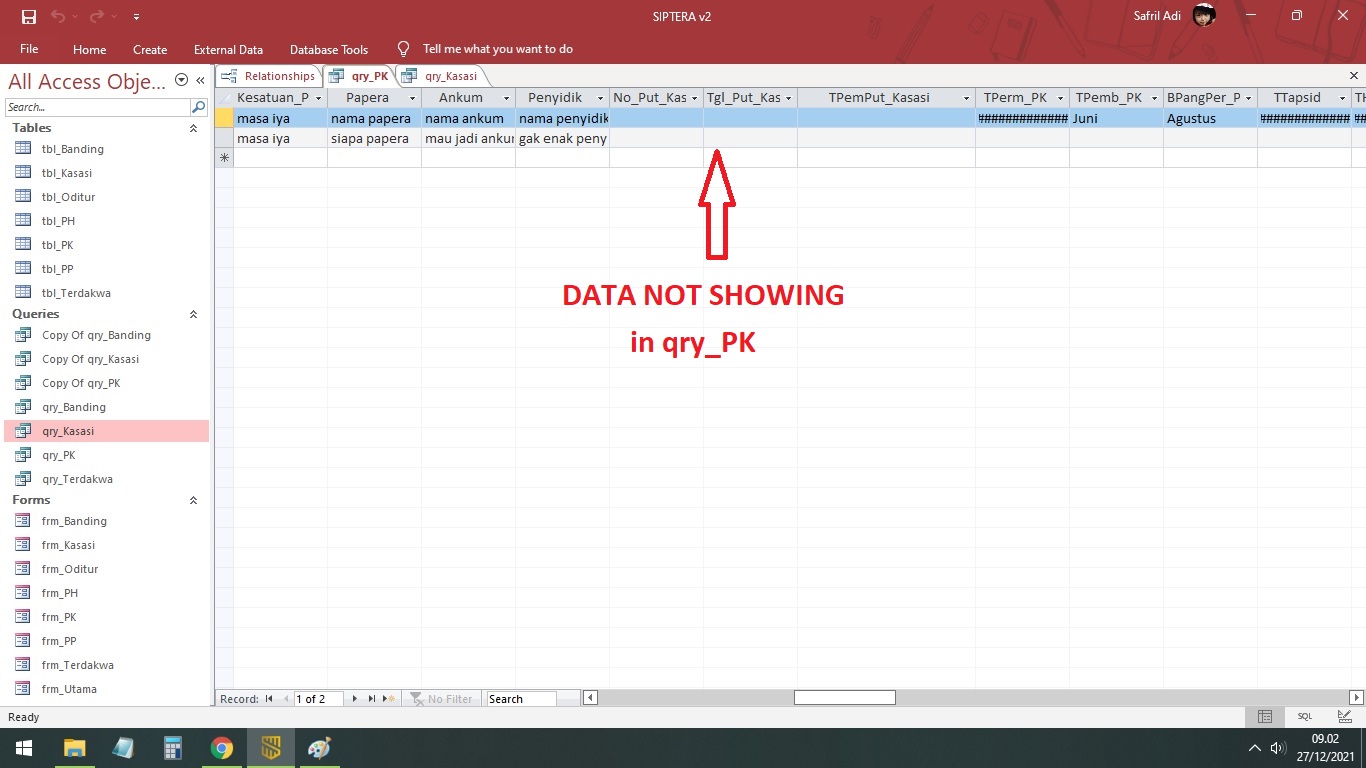Image resolution: width=1366 pixels, height=768 pixels.
Task: Open the navigation pane category dropdown
Action: coord(181,81)
